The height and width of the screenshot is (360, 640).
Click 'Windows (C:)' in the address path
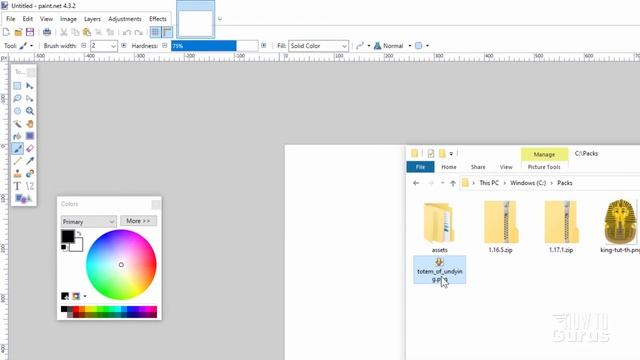(528, 183)
